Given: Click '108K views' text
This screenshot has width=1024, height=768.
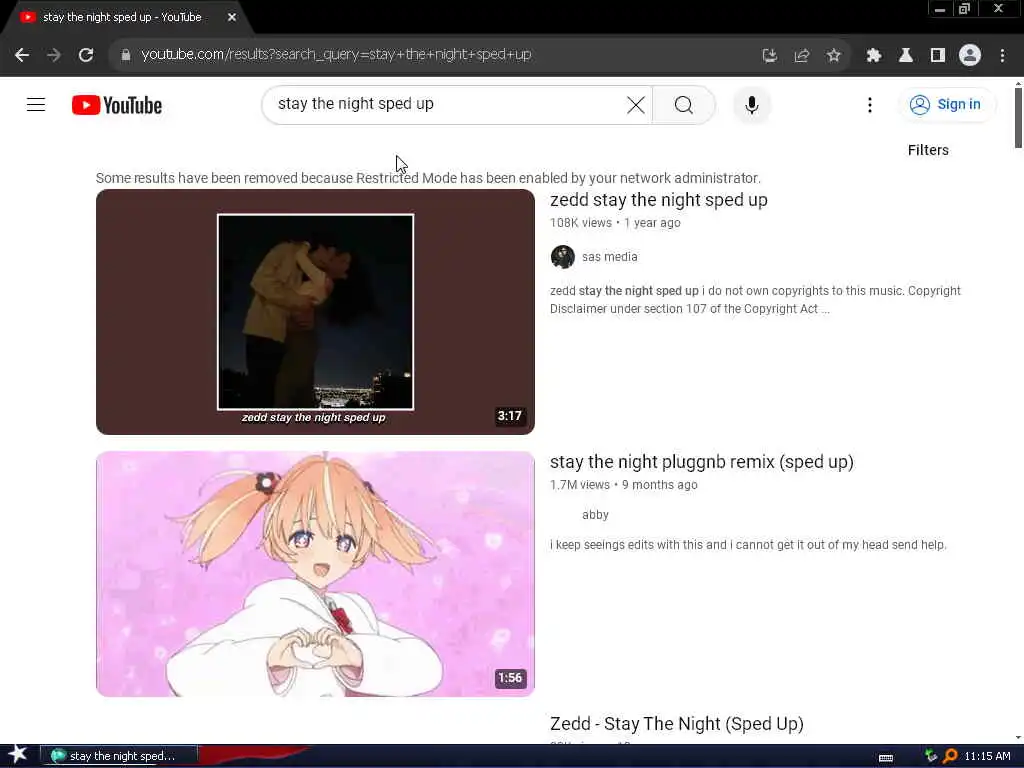Looking at the screenshot, I should [581, 223].
